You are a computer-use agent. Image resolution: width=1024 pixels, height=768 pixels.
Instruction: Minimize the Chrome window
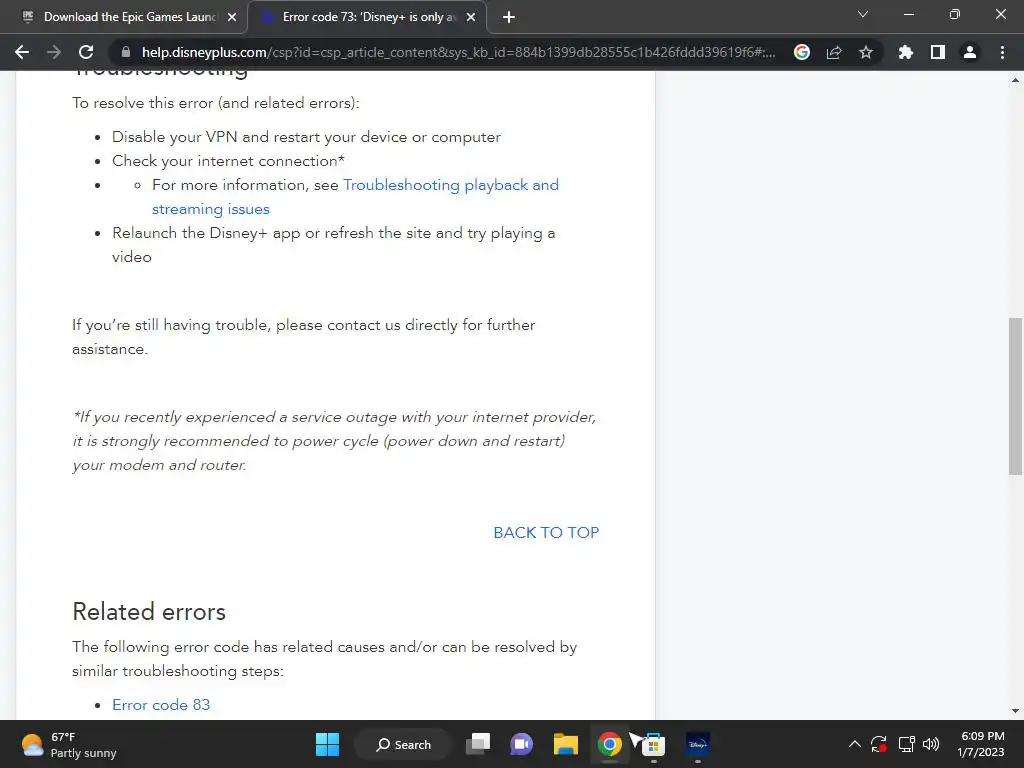coord(908,14)
